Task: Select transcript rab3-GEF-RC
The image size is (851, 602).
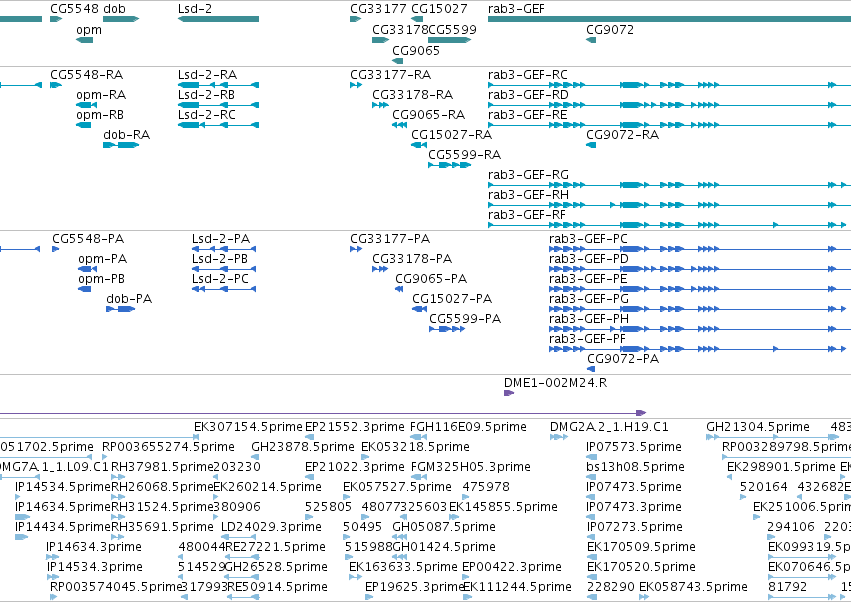Action: [x=528, y=74]
